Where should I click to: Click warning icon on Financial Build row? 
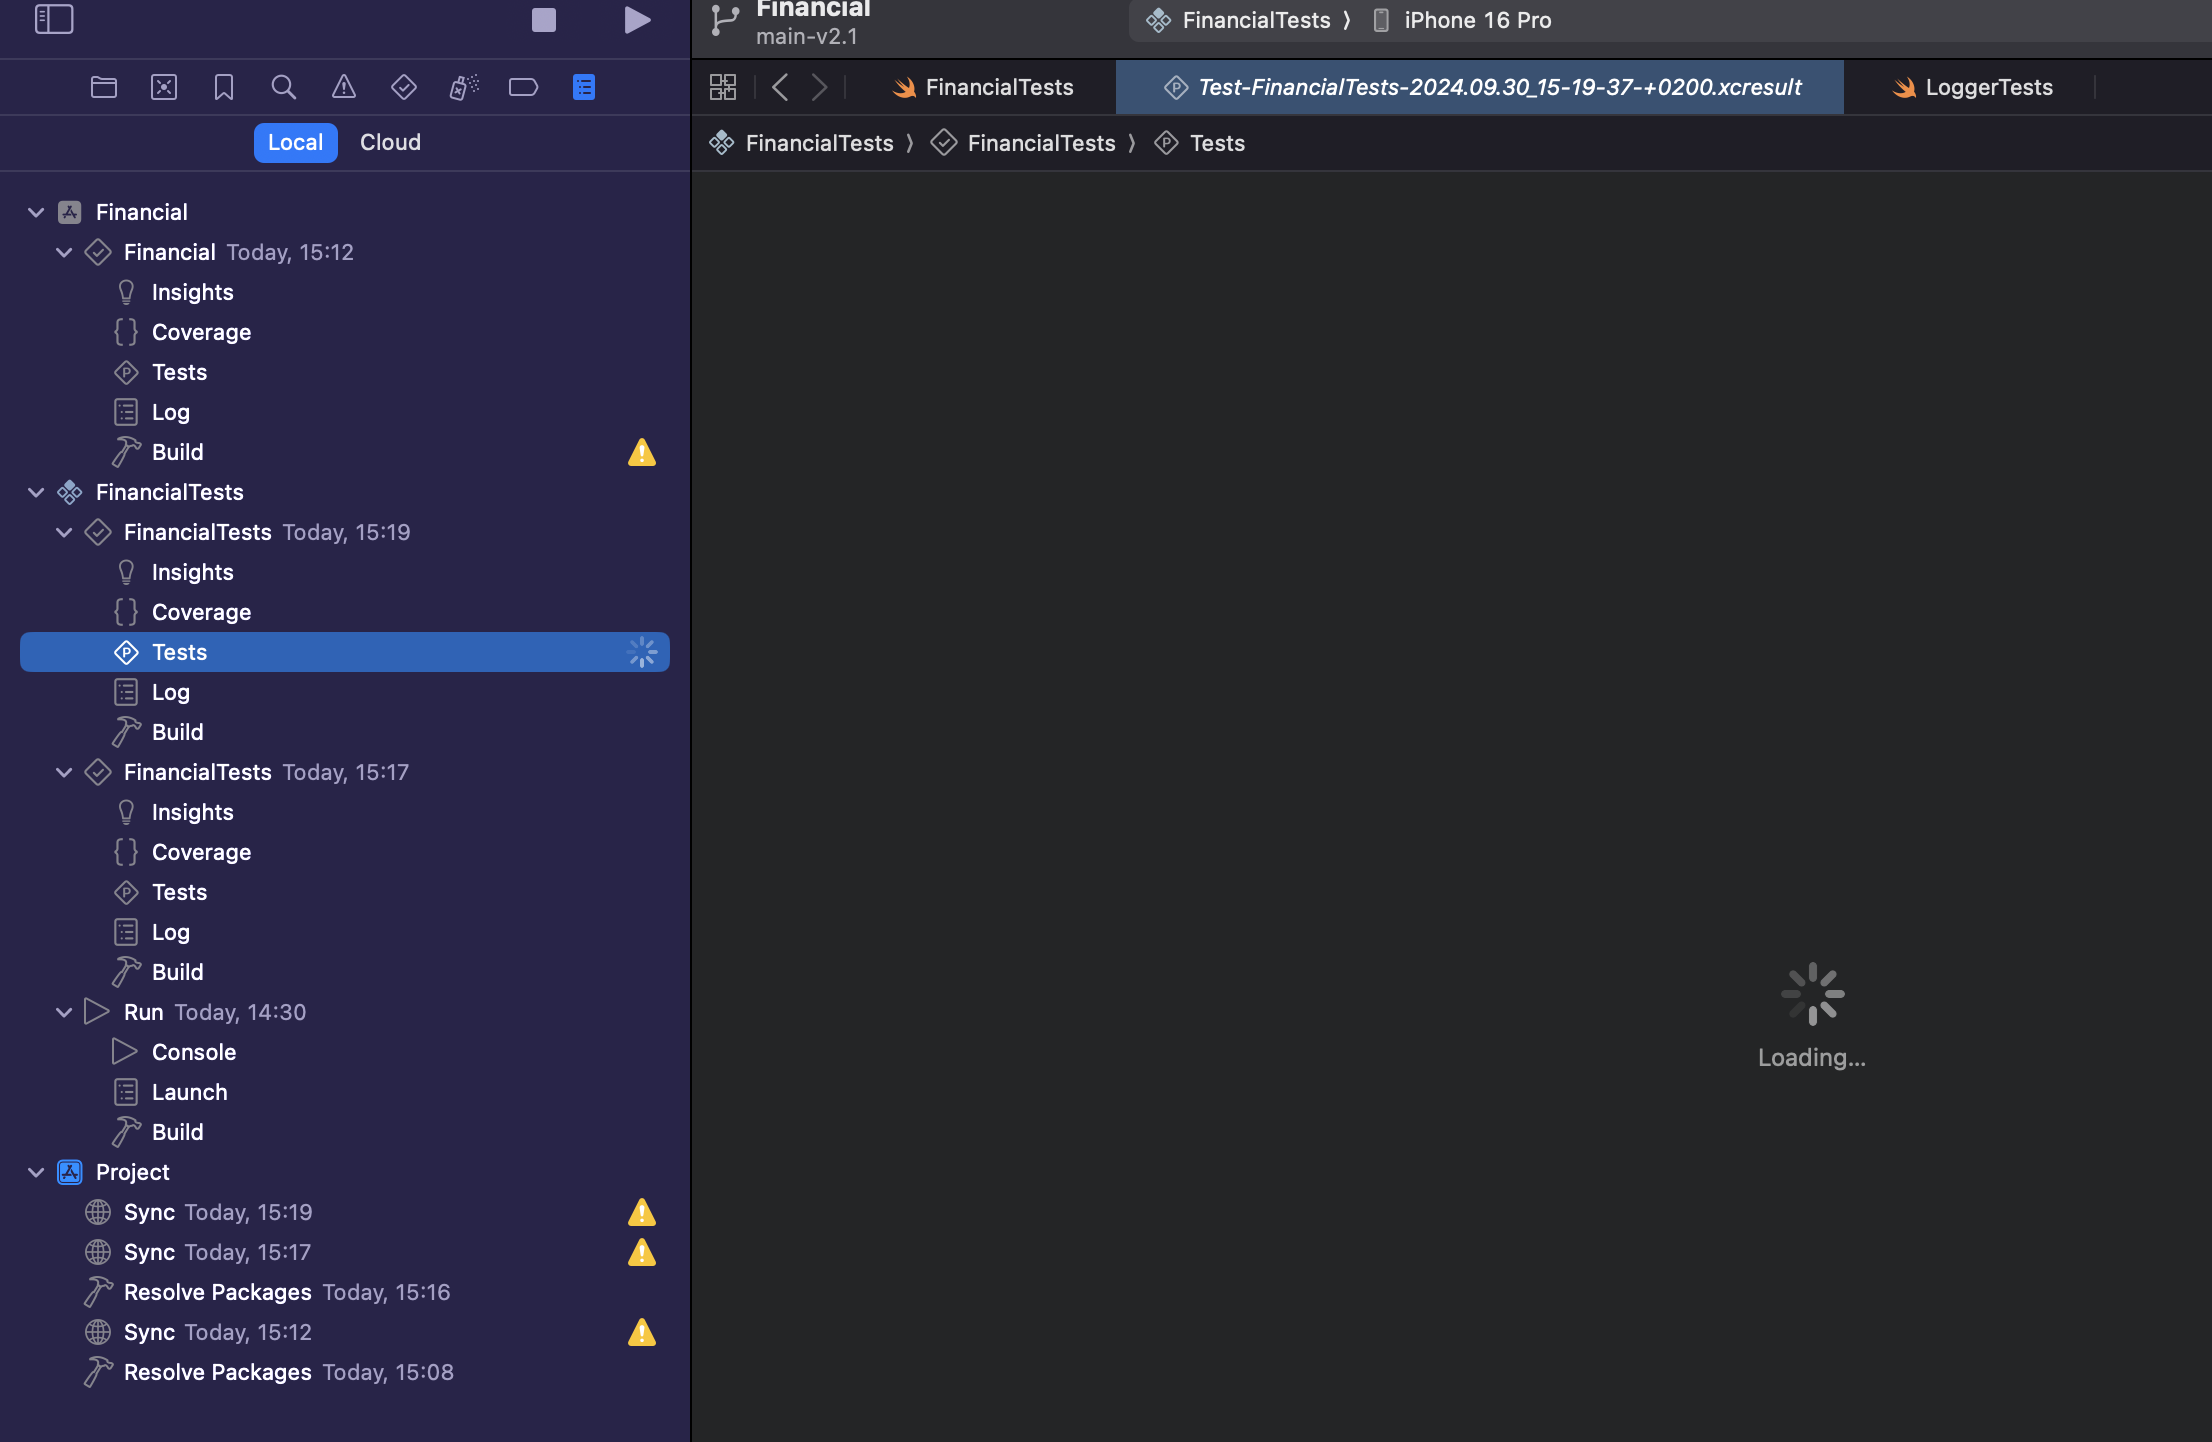(642, 453)
